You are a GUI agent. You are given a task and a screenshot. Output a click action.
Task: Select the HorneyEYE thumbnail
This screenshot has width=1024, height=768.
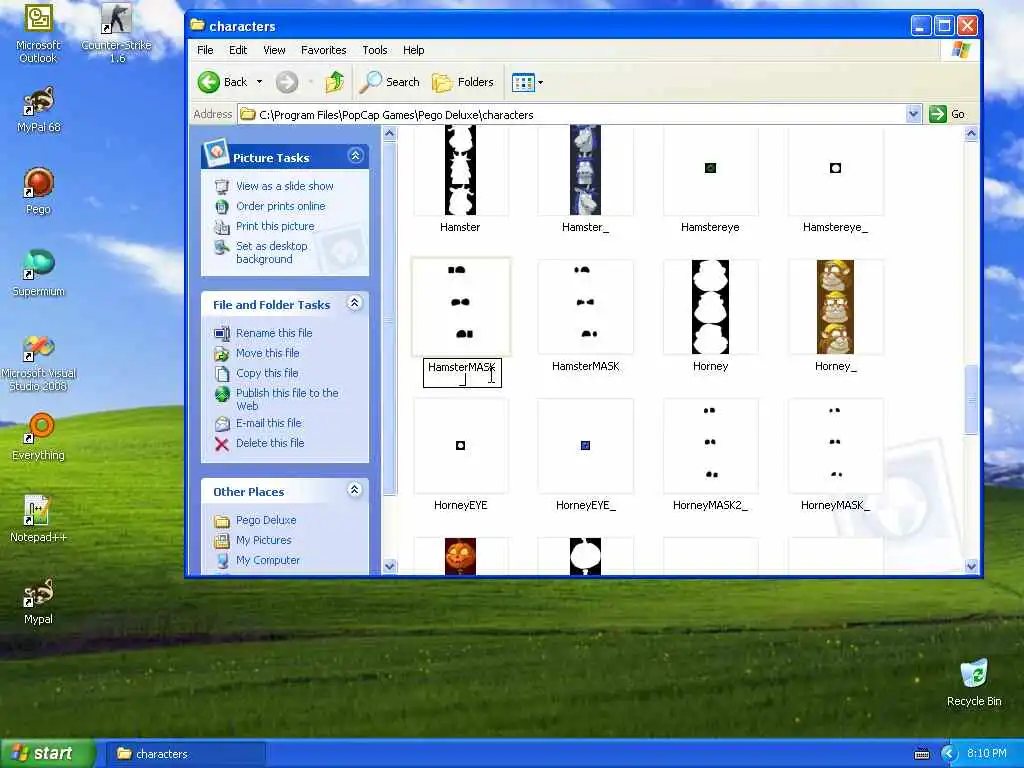coord(460,446)
